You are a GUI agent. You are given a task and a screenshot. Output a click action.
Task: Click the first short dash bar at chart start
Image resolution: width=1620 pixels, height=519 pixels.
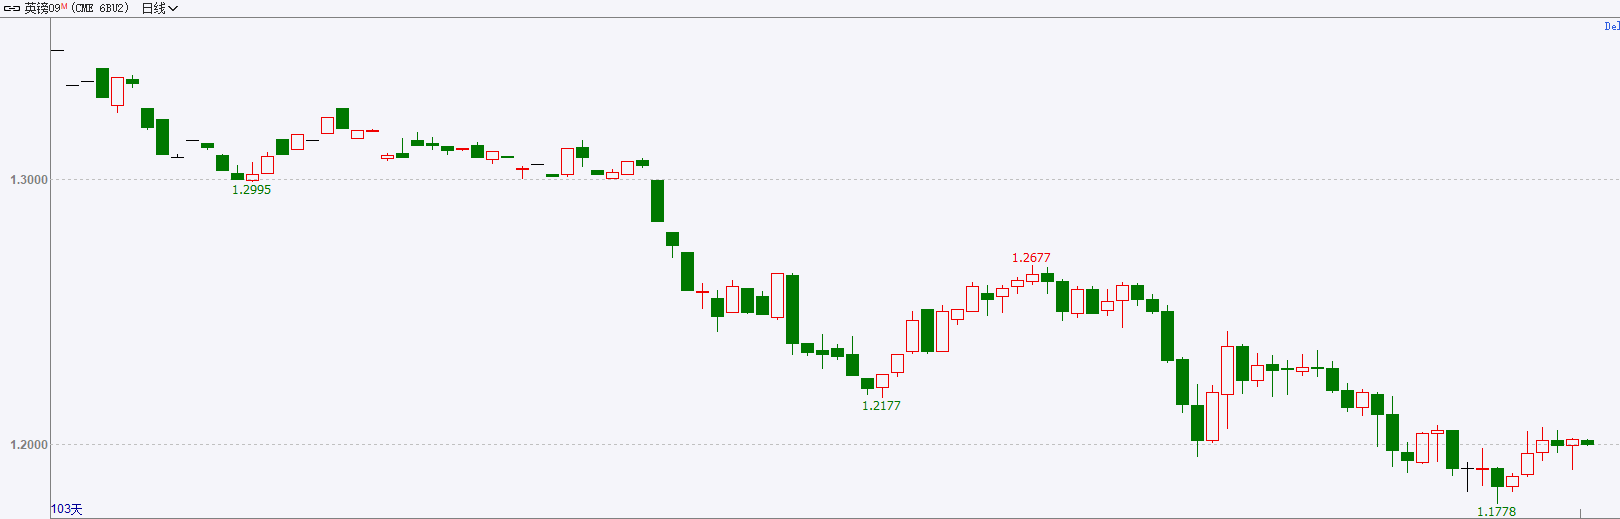(x=57, y=50)
